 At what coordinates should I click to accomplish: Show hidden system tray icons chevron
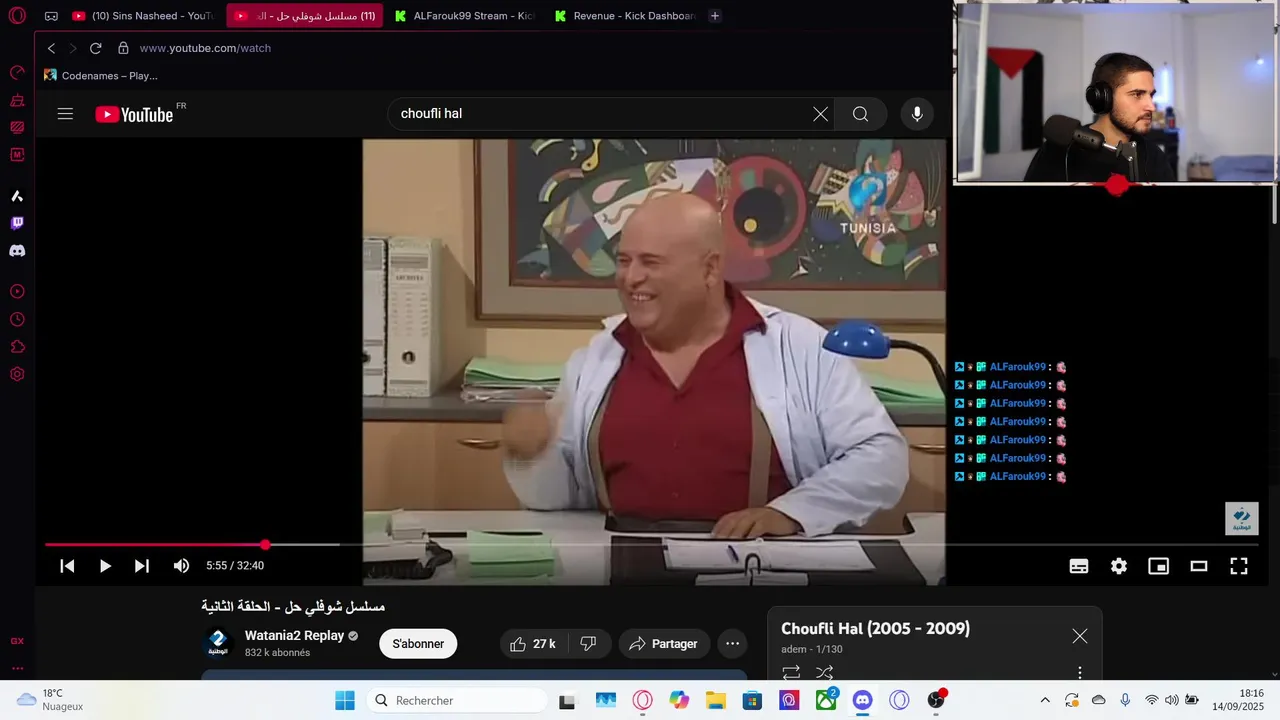1045,700
